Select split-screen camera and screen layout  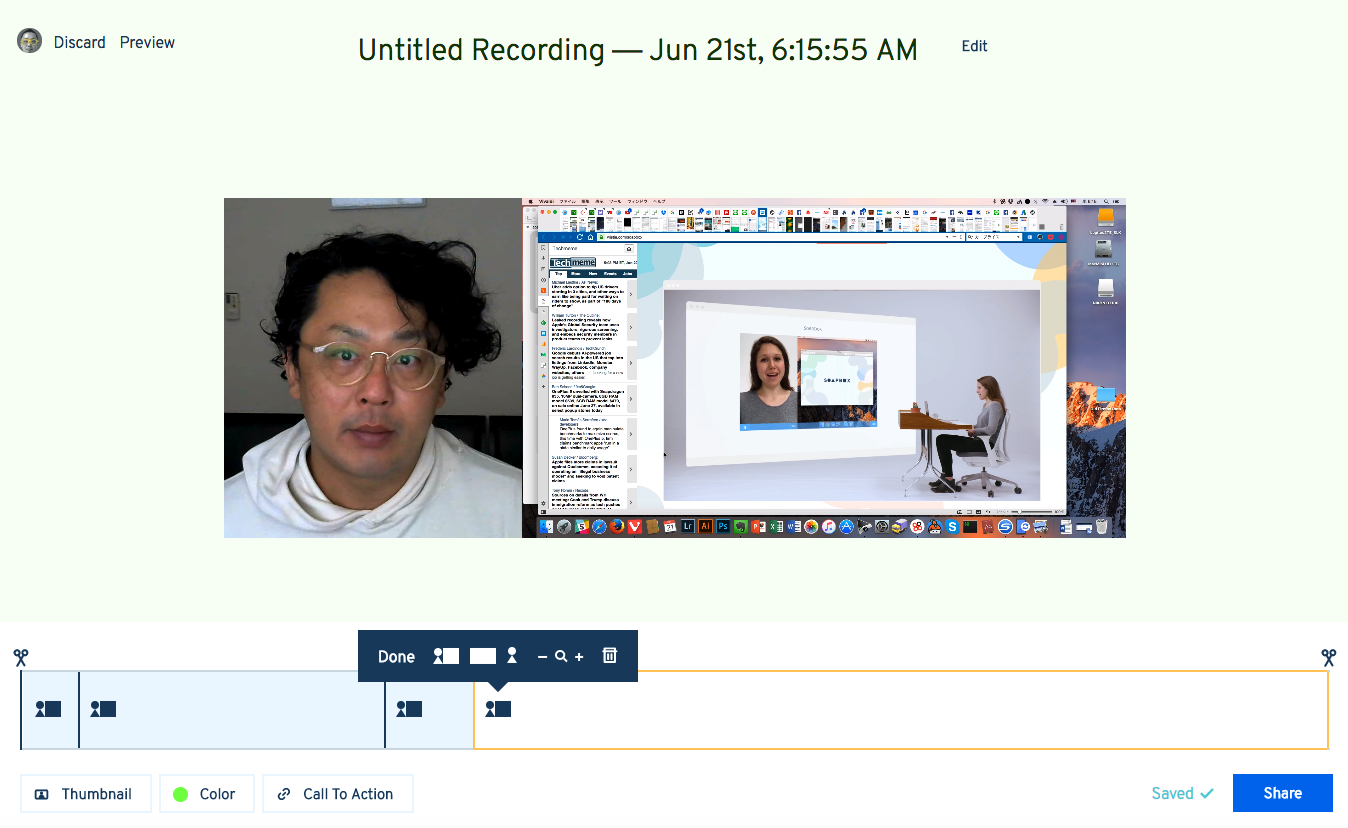(x=446, y=656)
